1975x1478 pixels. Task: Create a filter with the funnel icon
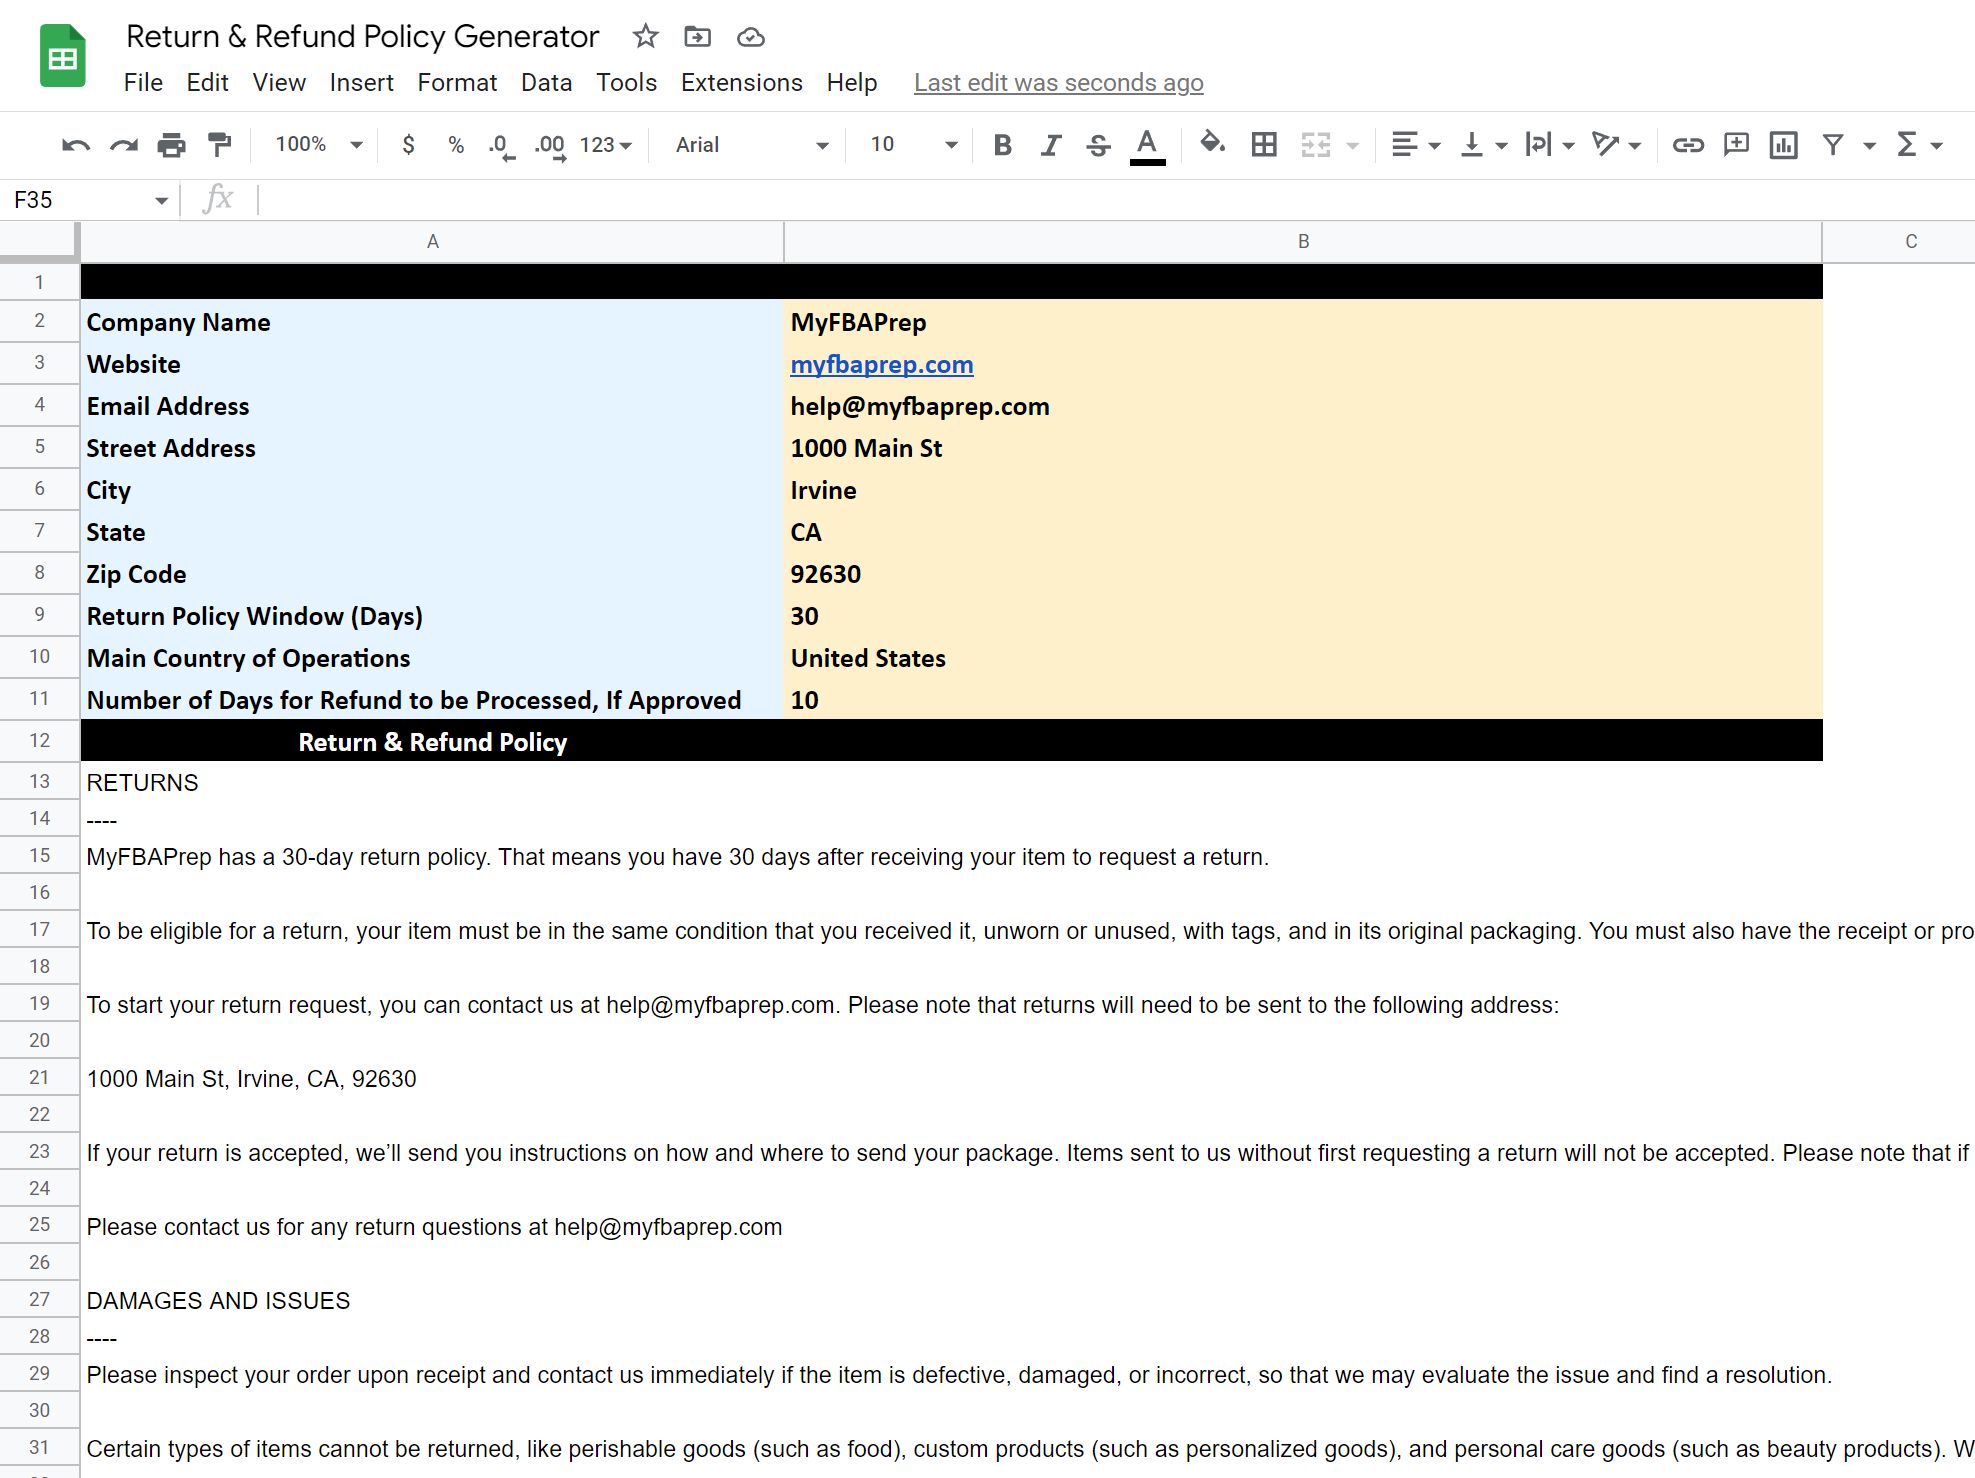click(1831, 145)
